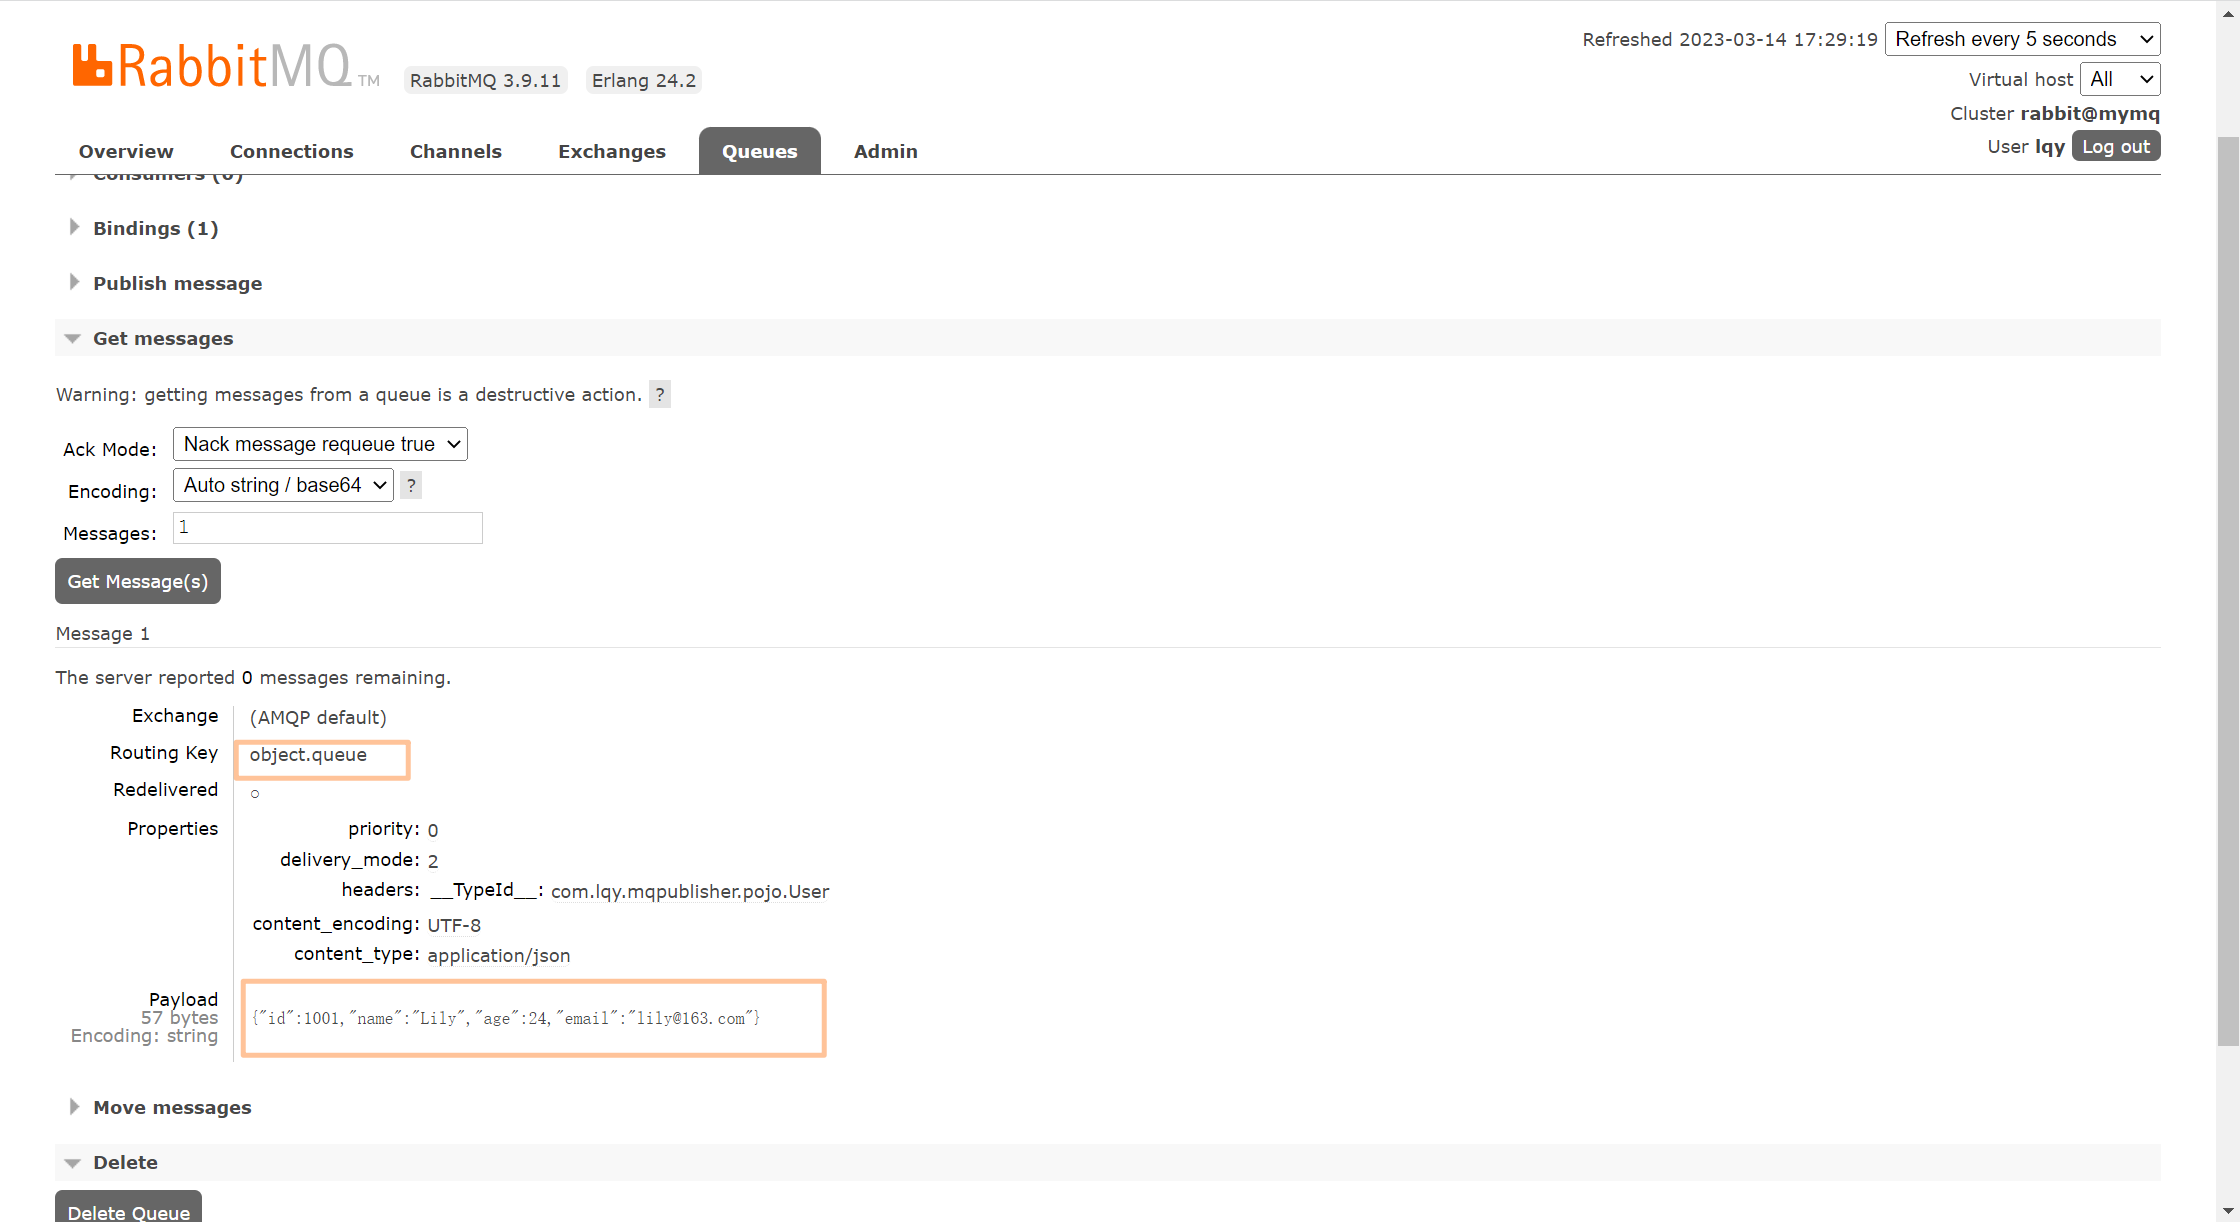Switch to the Exchanges tab
2240x1222 pixels.
coord(611,151)
